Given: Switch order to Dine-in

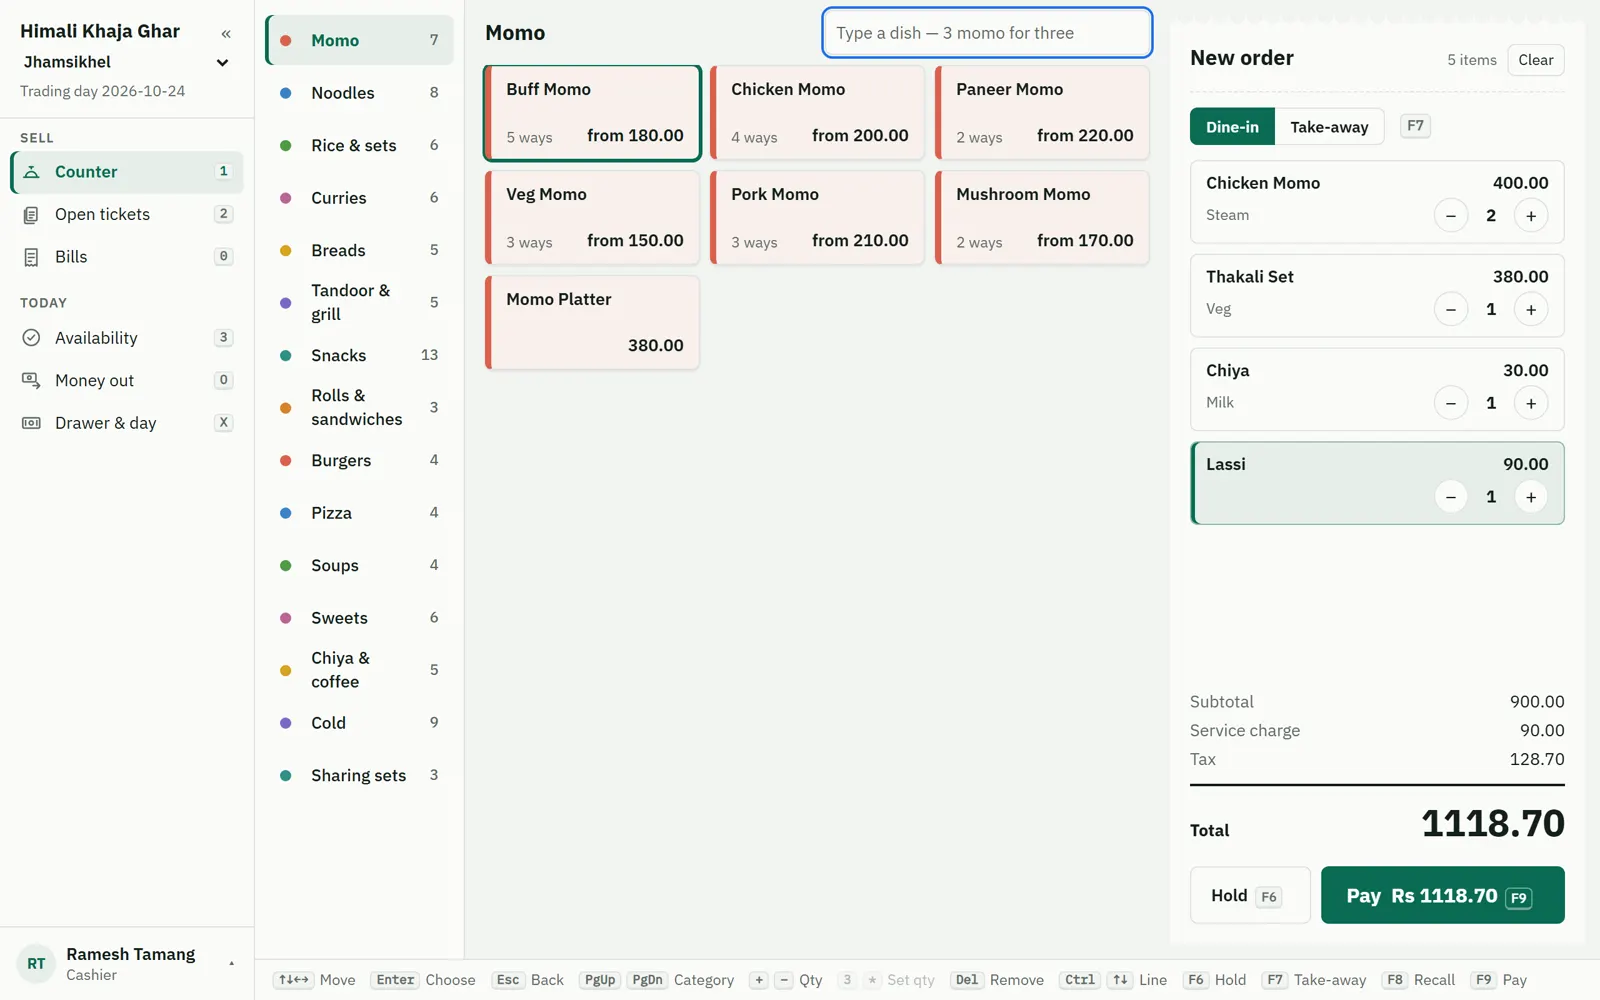Looking at the screenshot, I should tap(1232, 127).
